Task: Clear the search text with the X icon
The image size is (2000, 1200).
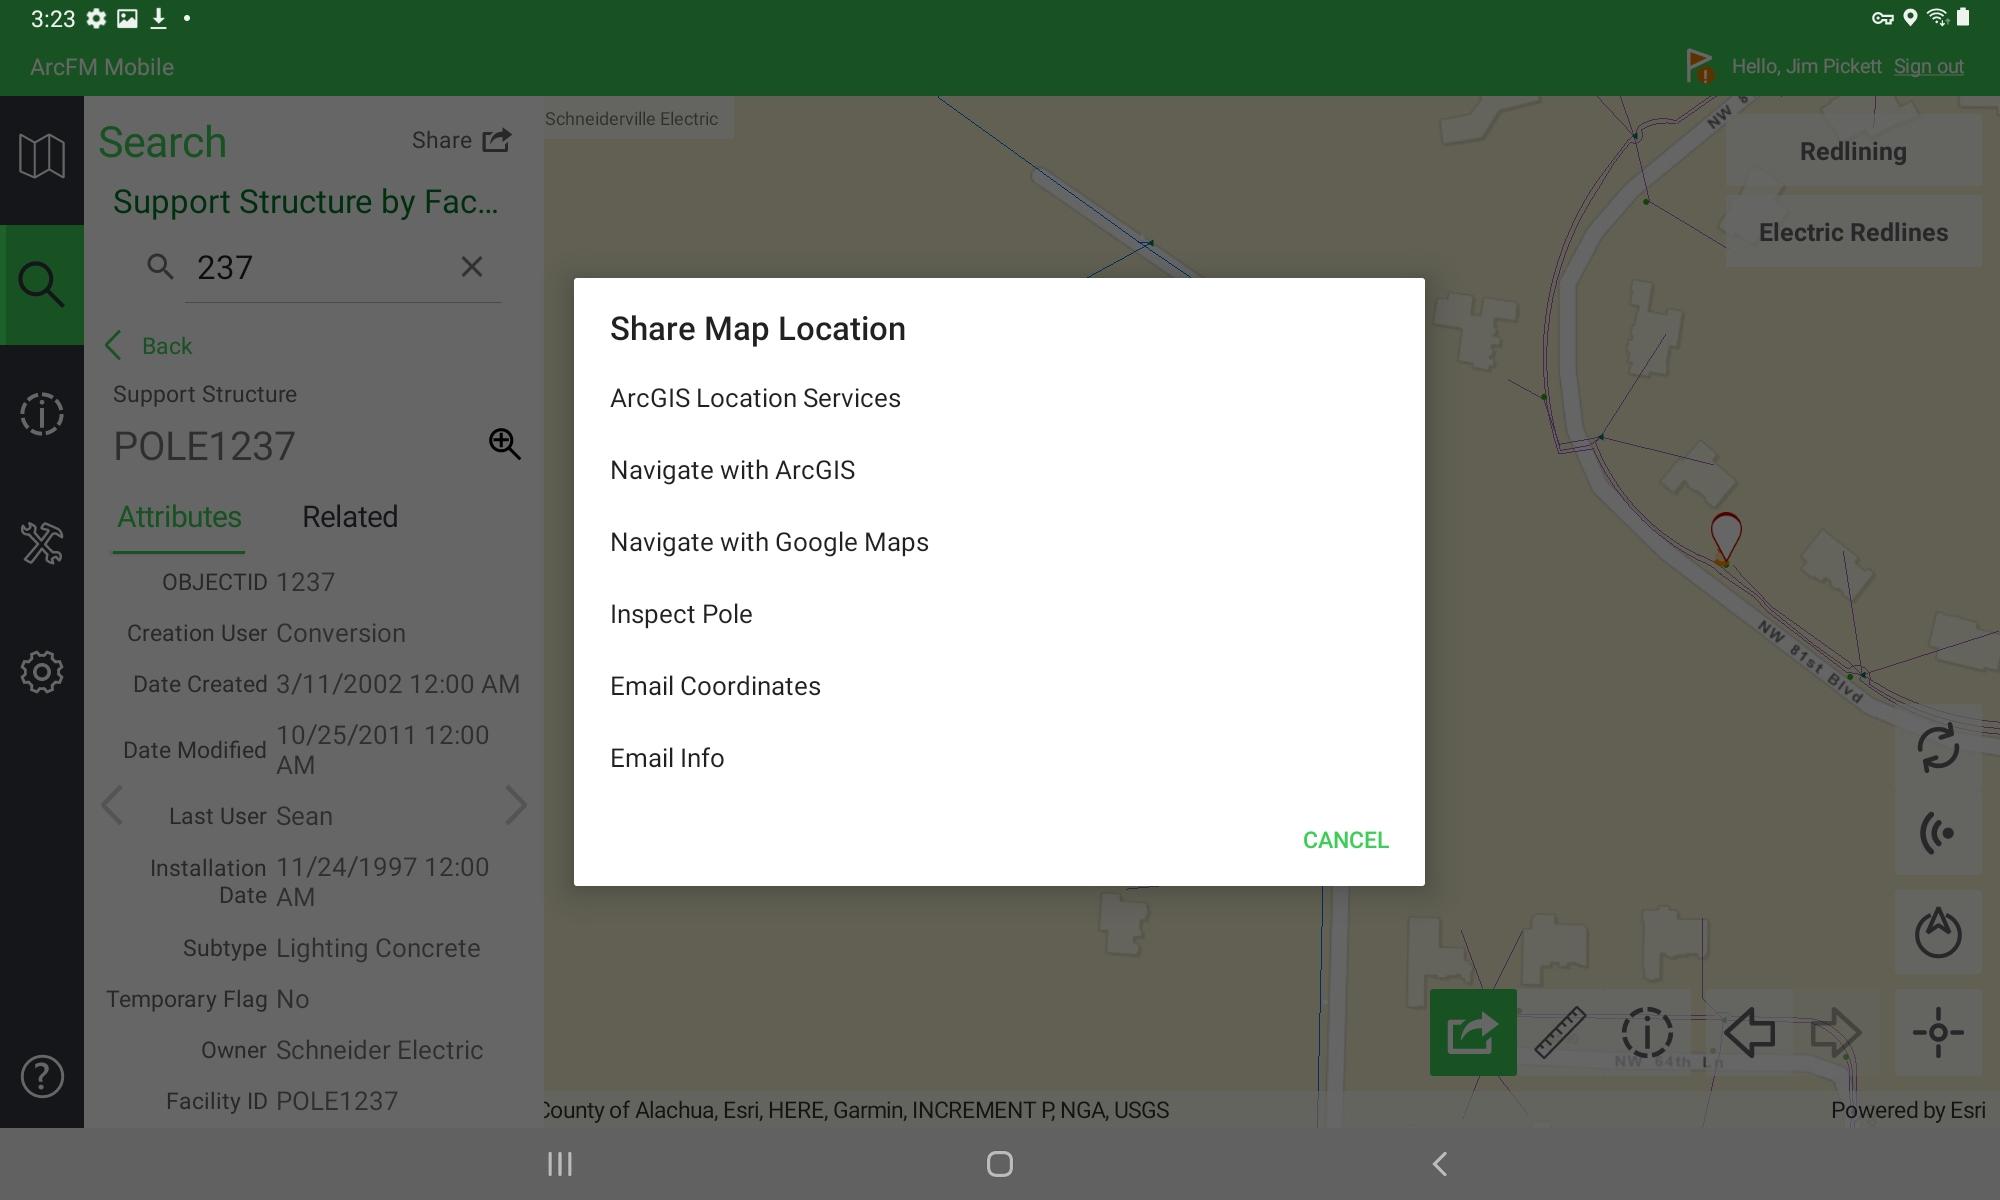Action: 471,266
